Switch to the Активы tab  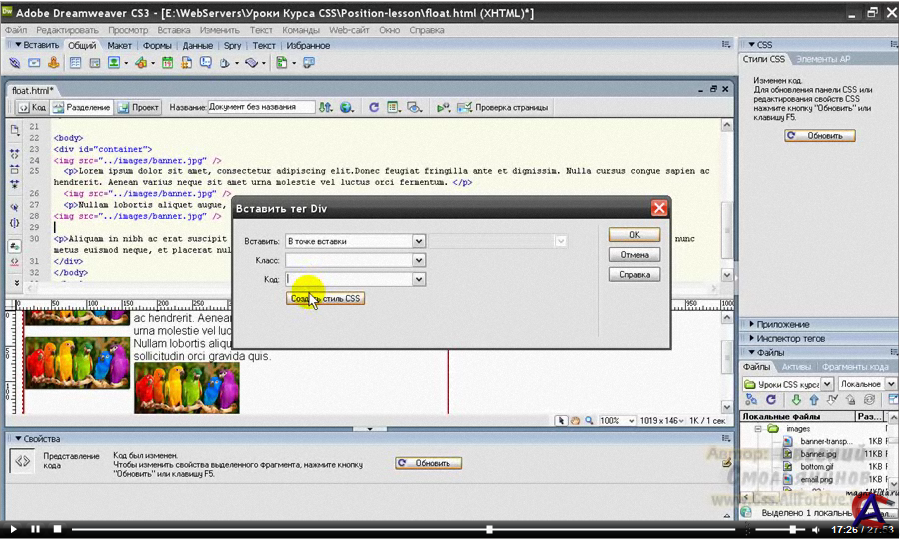coord(796,367)
